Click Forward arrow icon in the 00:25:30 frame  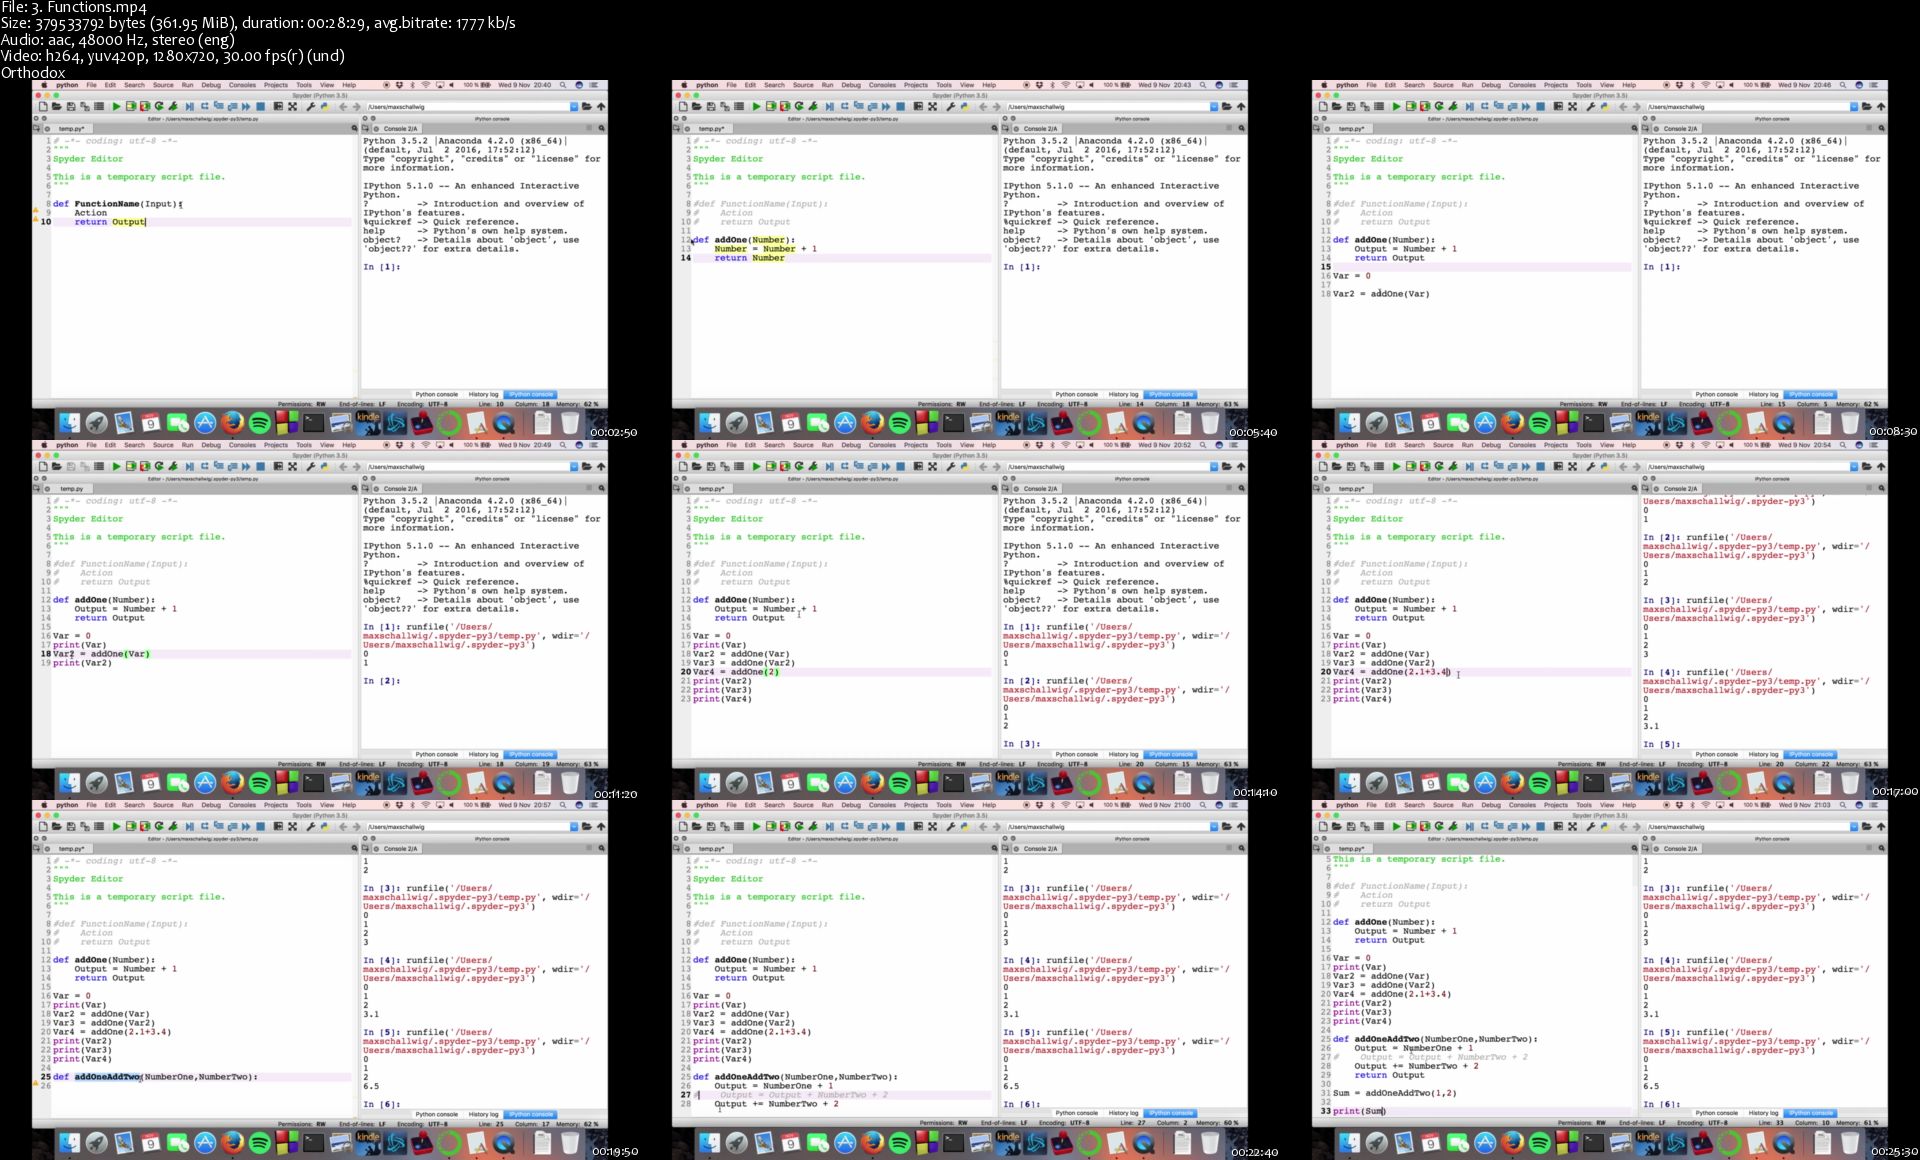tap(1636, 826)
